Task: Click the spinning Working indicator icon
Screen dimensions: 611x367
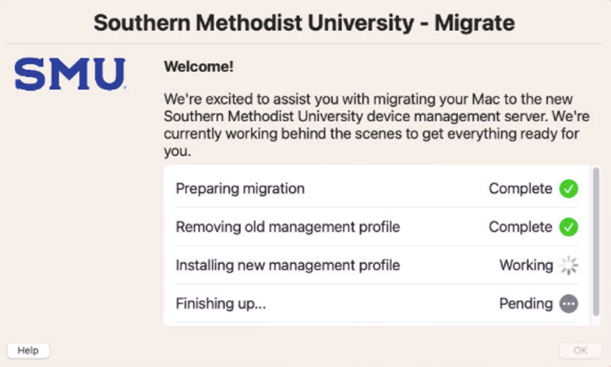Action: point(569,265)
